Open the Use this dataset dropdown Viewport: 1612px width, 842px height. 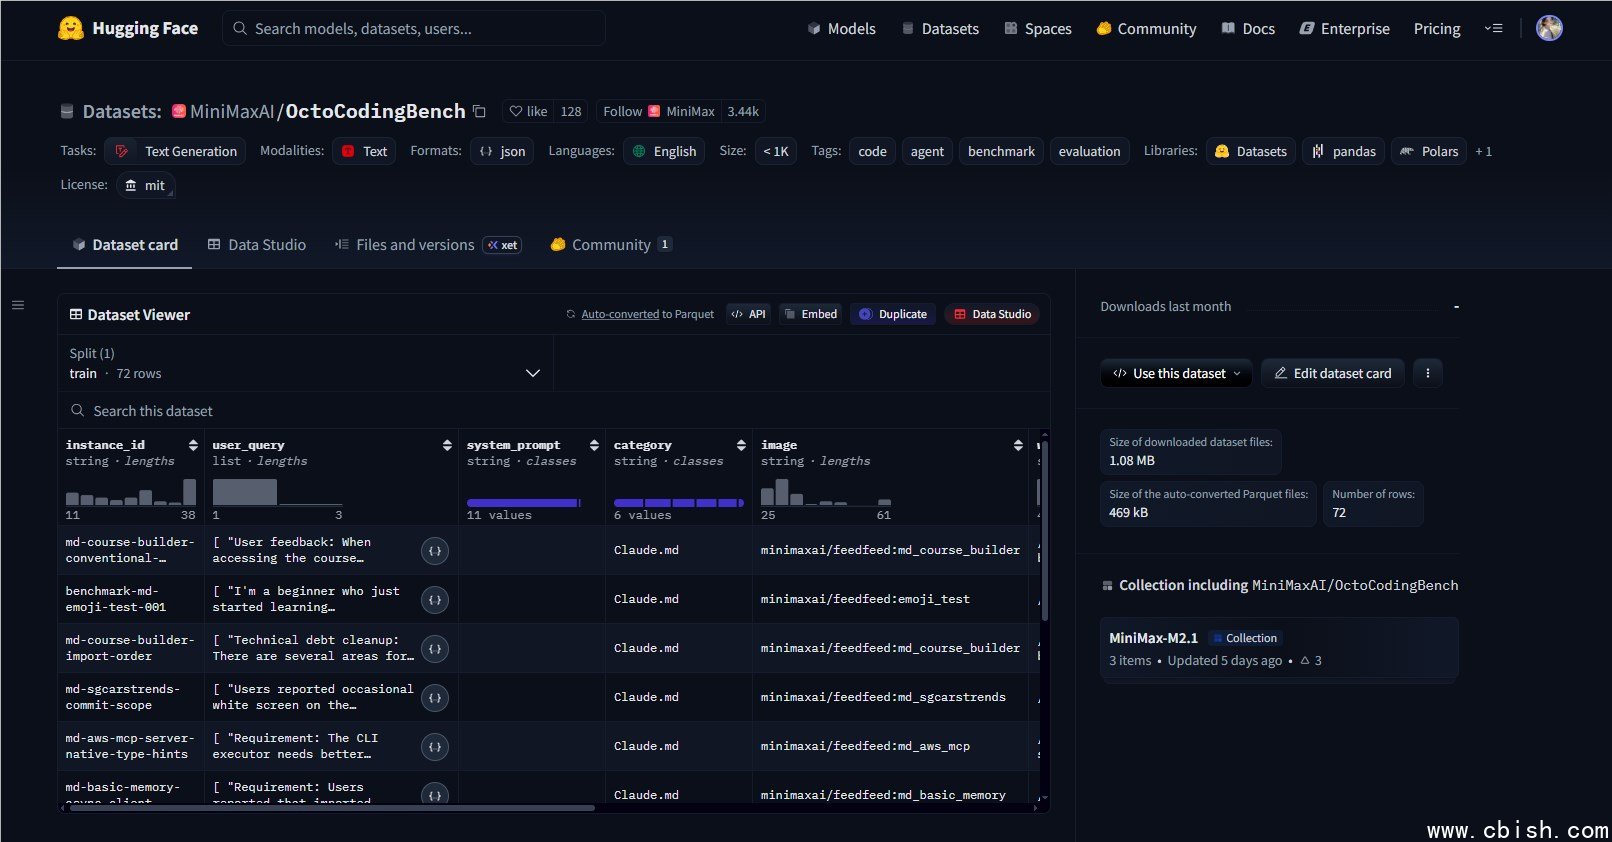(1176, 373)
